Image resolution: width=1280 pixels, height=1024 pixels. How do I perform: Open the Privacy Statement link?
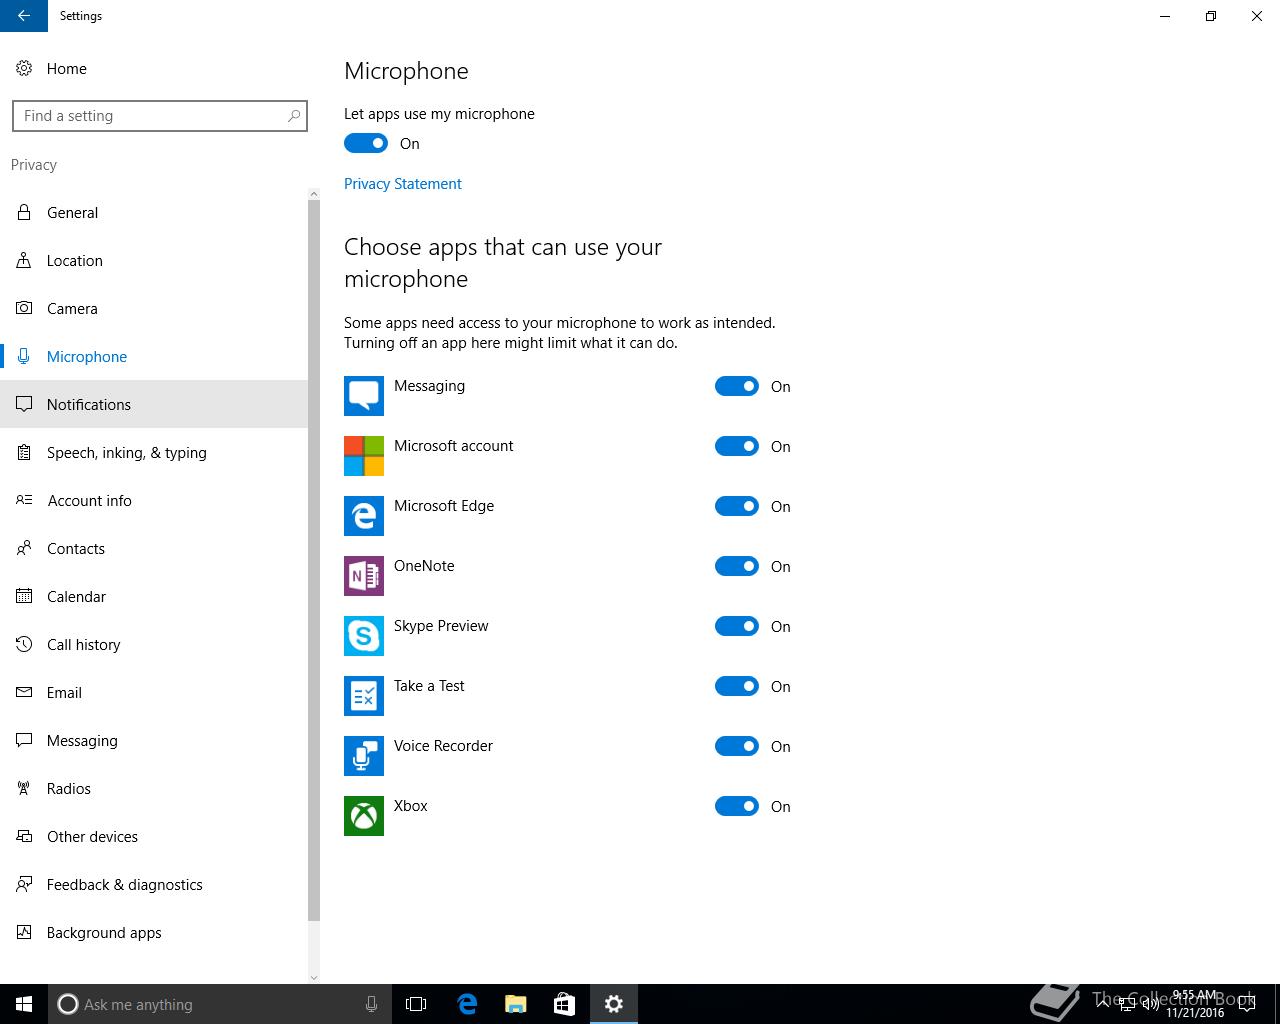tap(402, 184)
